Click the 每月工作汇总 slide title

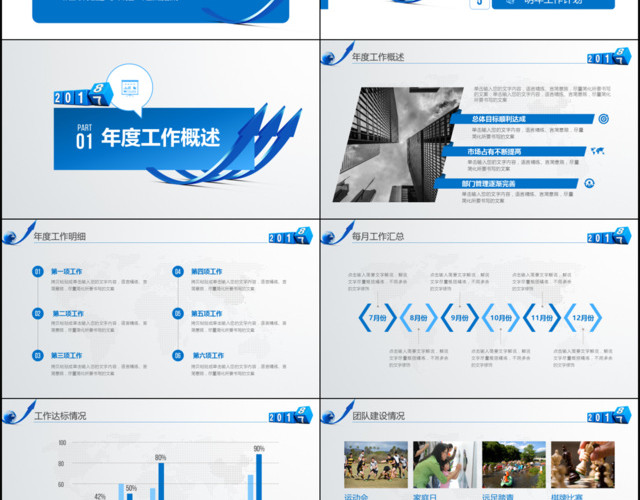(378, 236)
